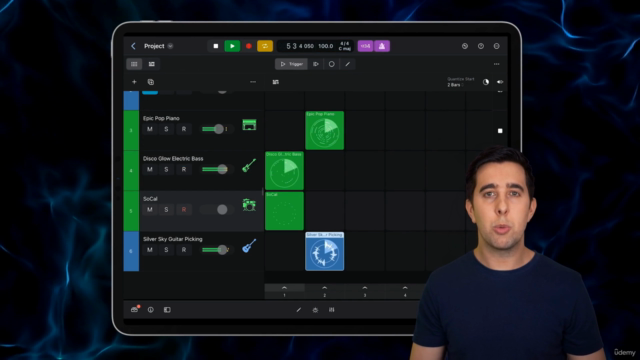Switch to the Tracks view icon
The width and height of the screenshot is (640, 360).
151,64
